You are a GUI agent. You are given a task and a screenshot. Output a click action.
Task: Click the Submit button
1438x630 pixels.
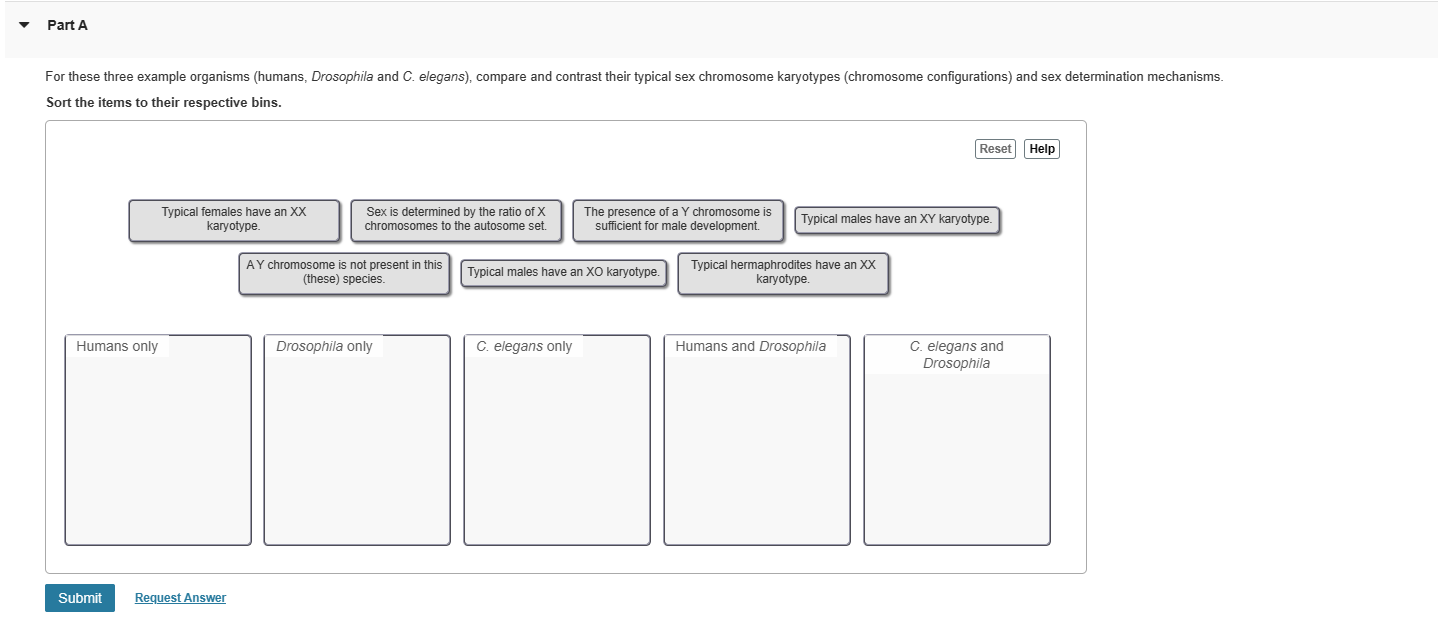pyautogui.click(x=79, y=597)
